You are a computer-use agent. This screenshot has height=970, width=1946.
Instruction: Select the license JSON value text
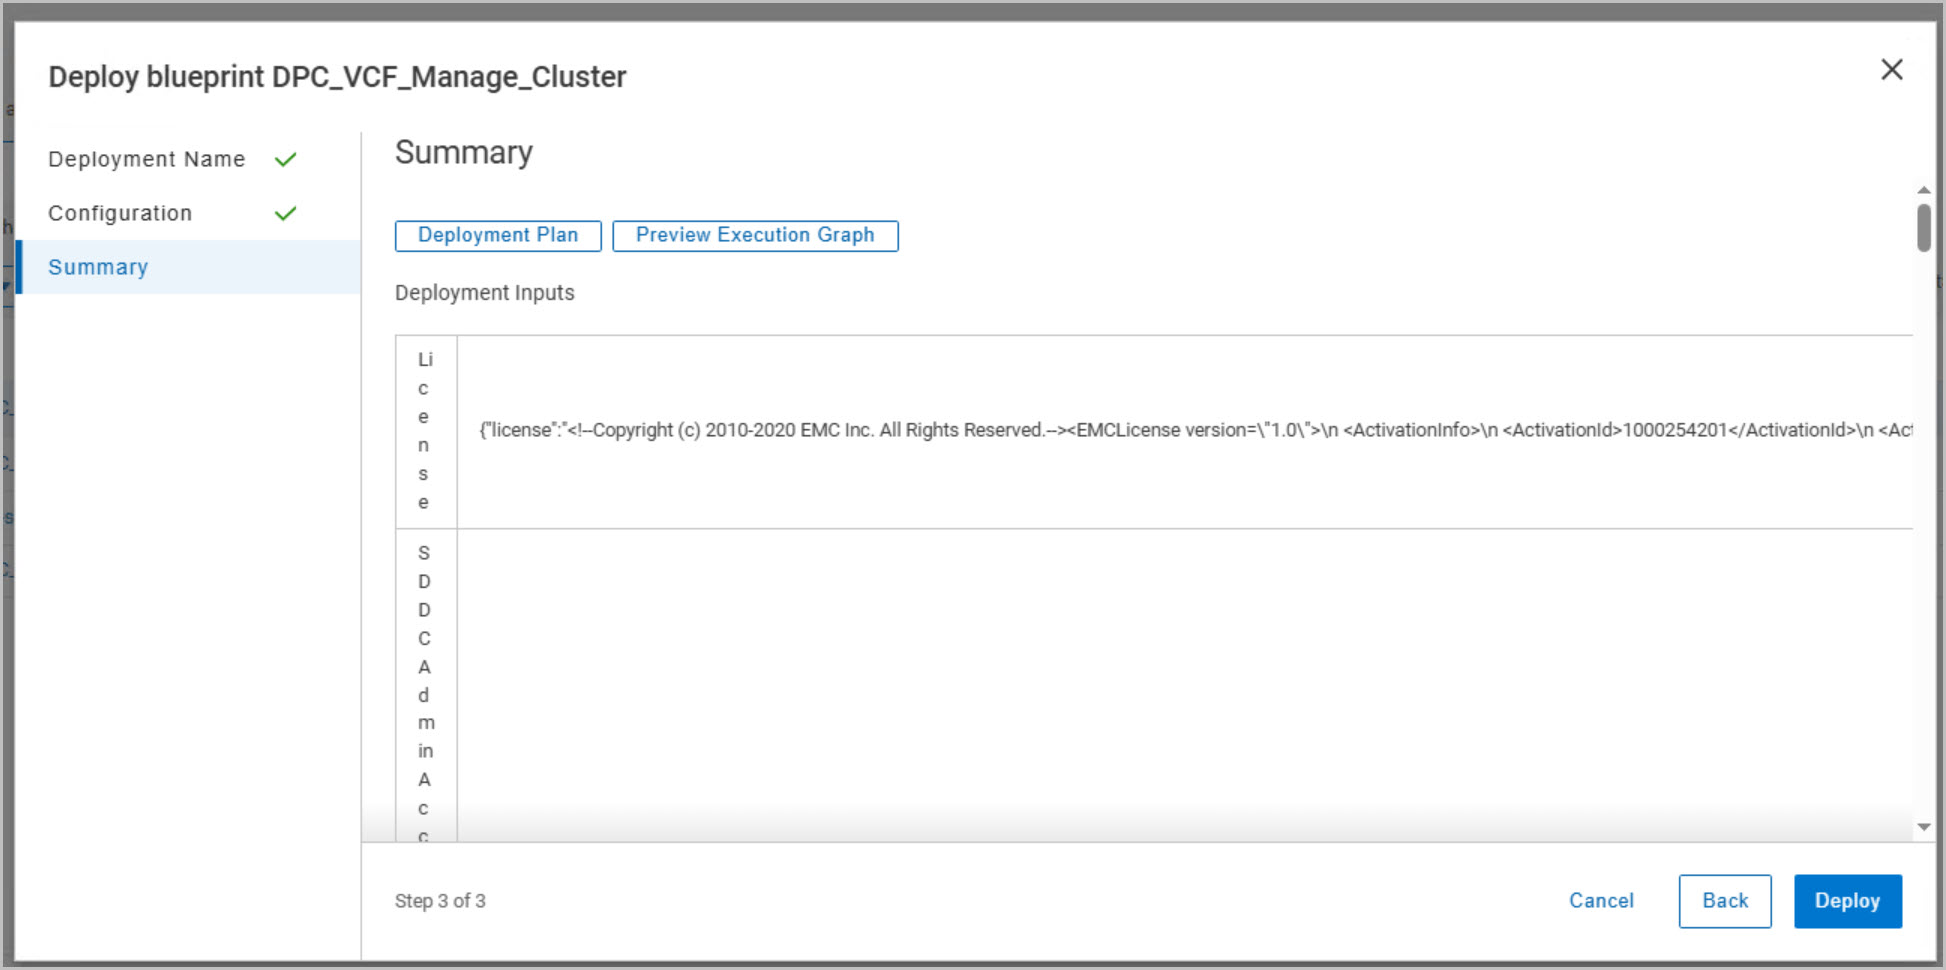(x=1195, y=431)
